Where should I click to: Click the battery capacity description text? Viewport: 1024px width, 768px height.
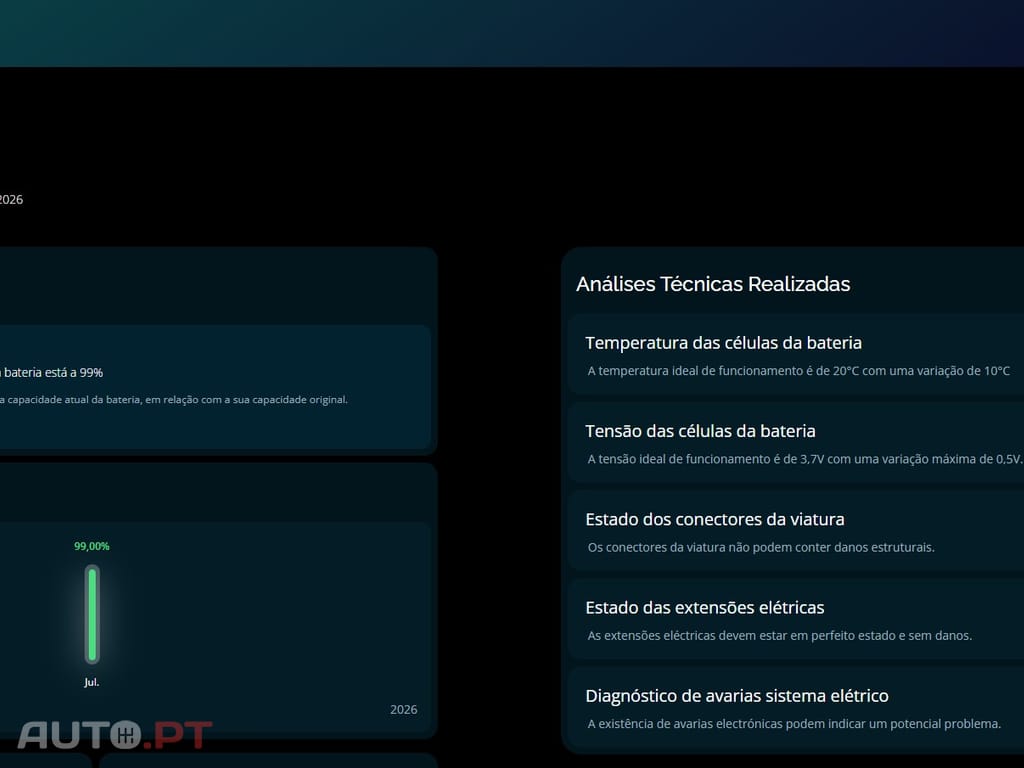[x=174, y=400]
